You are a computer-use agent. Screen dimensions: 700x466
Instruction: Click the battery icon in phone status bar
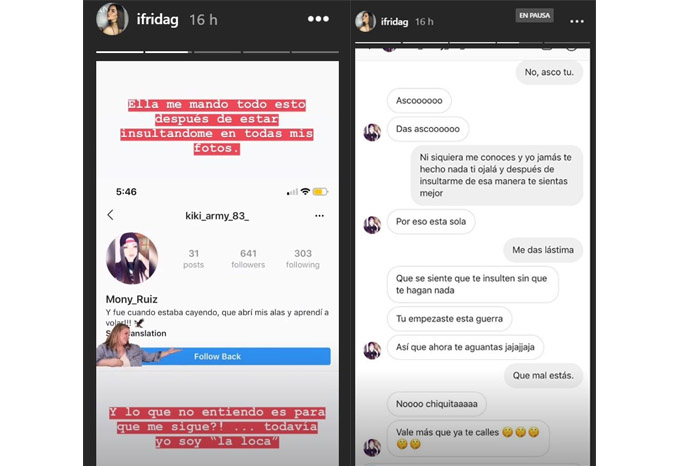(x=320, y=192)
